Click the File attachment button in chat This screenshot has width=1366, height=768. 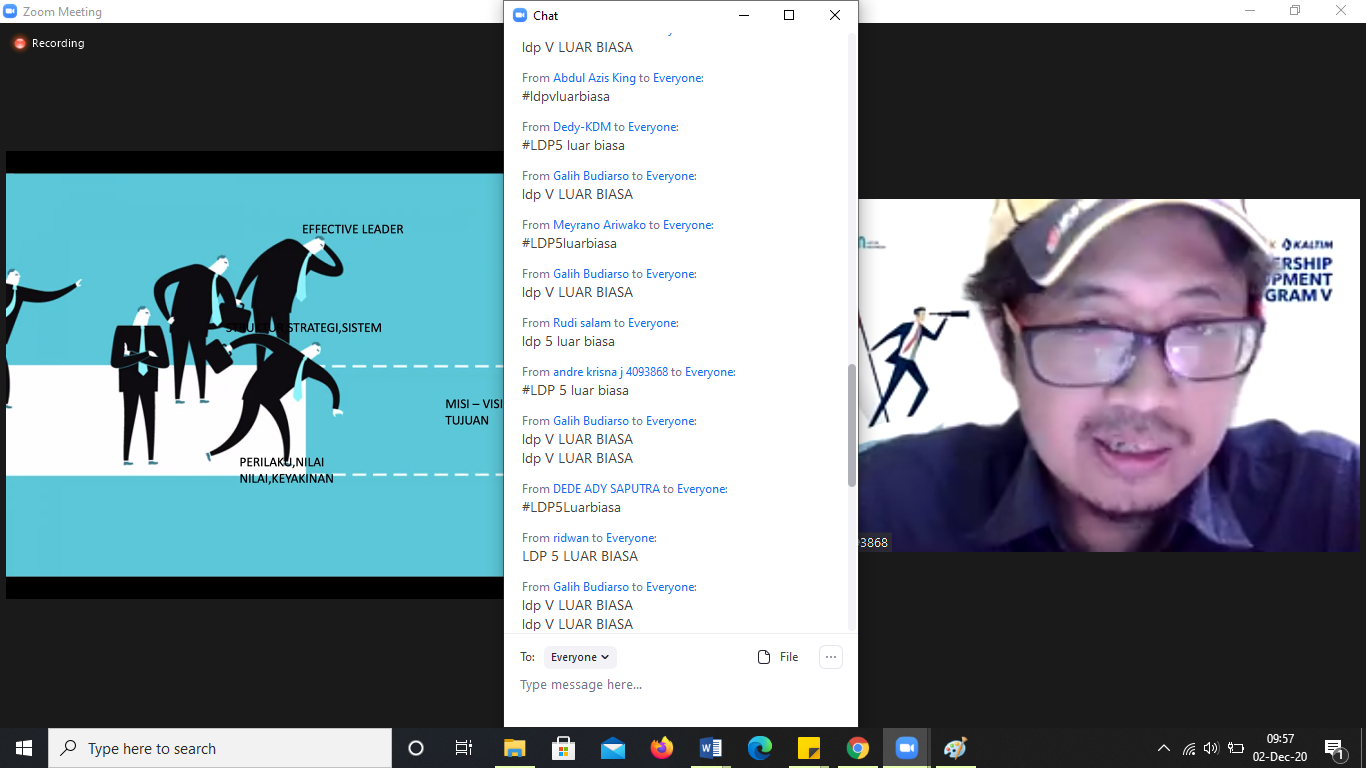click(x=778, y=657)
